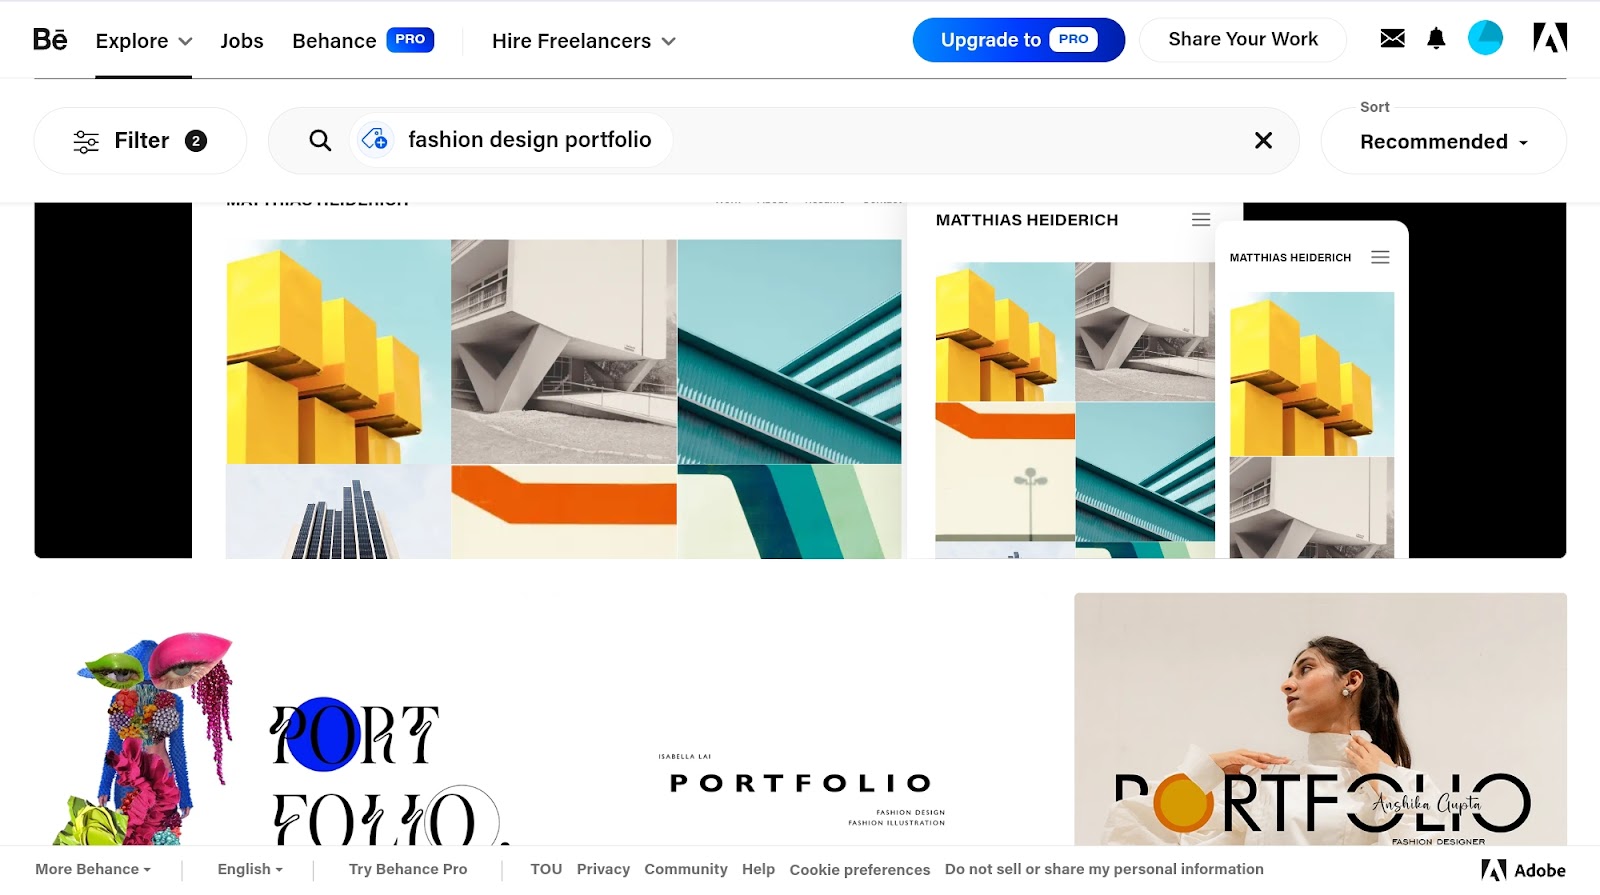Expand the Hire Freelancers menu
This screenshot has width=1600, height=895.
(584, 41)
